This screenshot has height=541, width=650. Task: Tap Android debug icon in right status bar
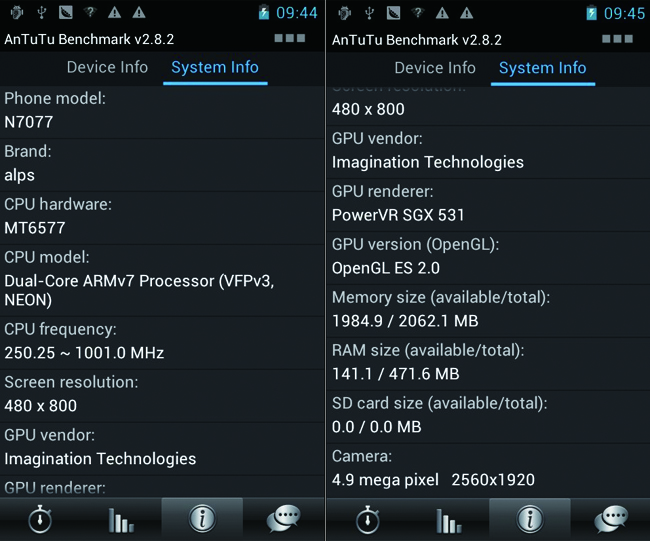(345, 13)
